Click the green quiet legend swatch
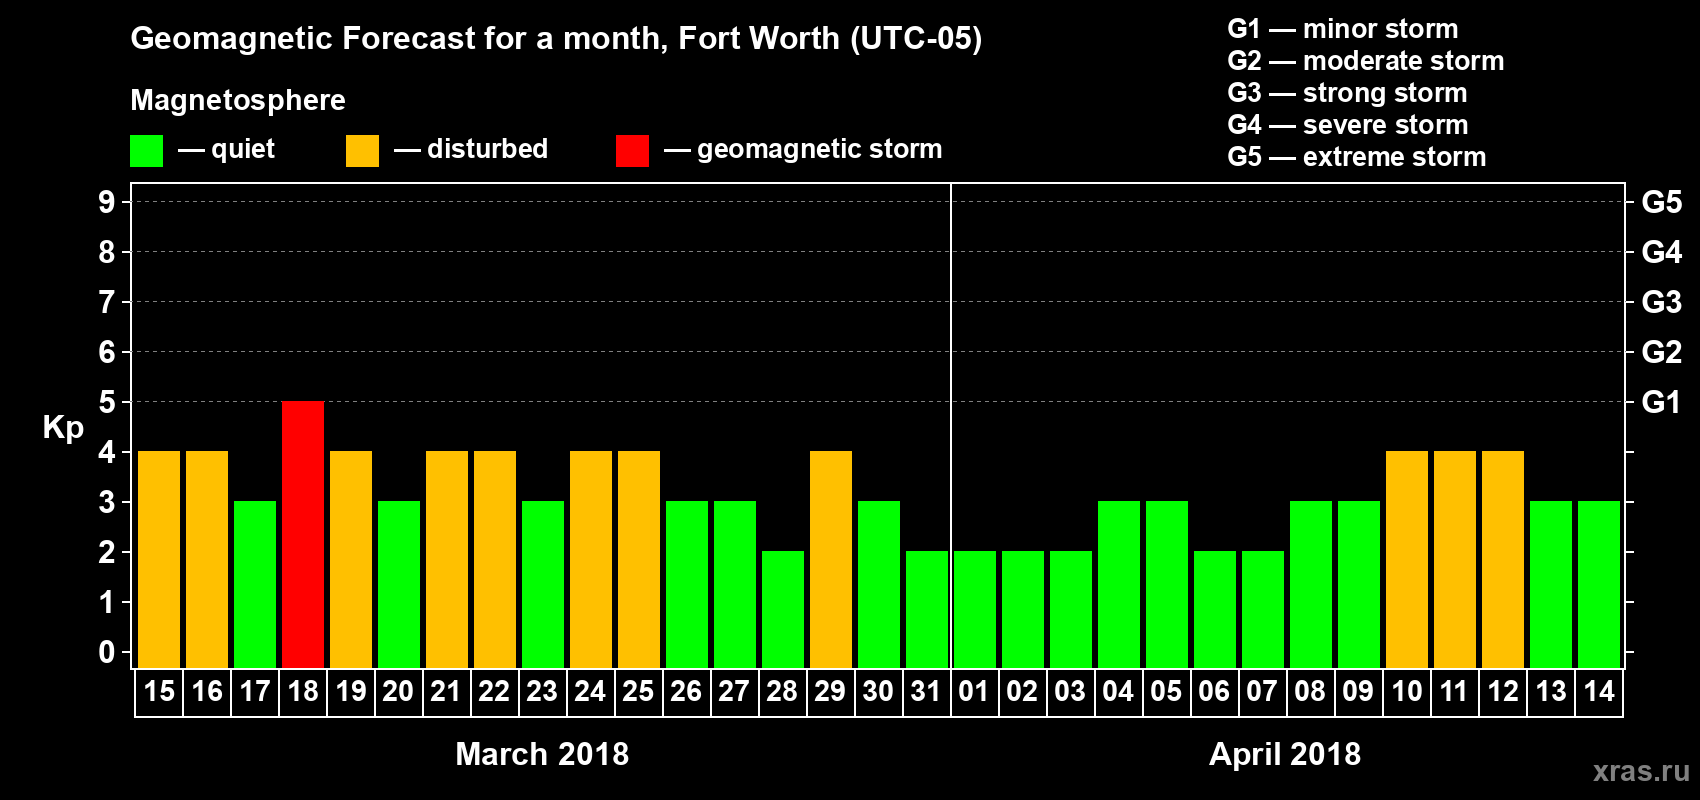 point(146,151)
